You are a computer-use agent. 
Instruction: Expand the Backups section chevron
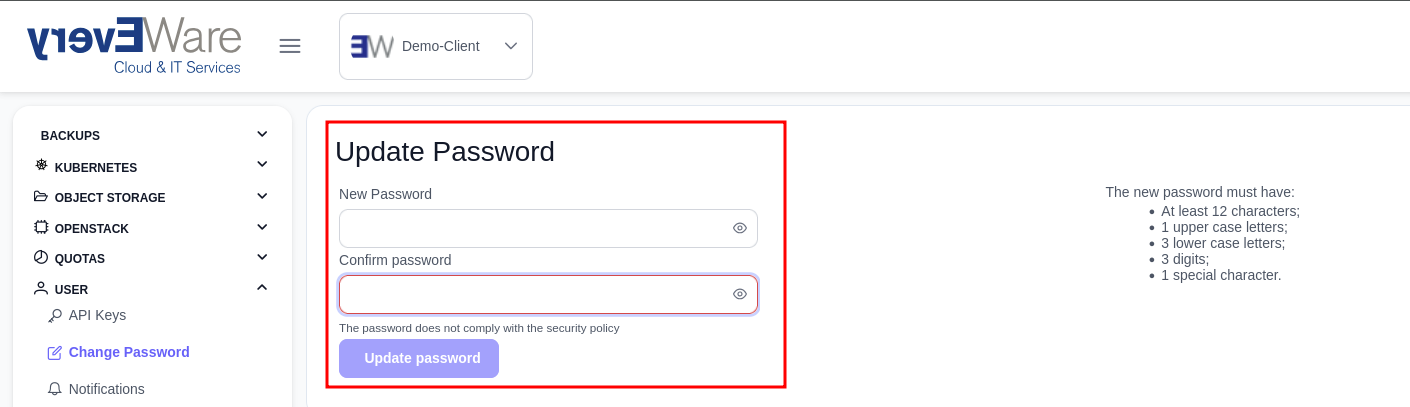262,134
